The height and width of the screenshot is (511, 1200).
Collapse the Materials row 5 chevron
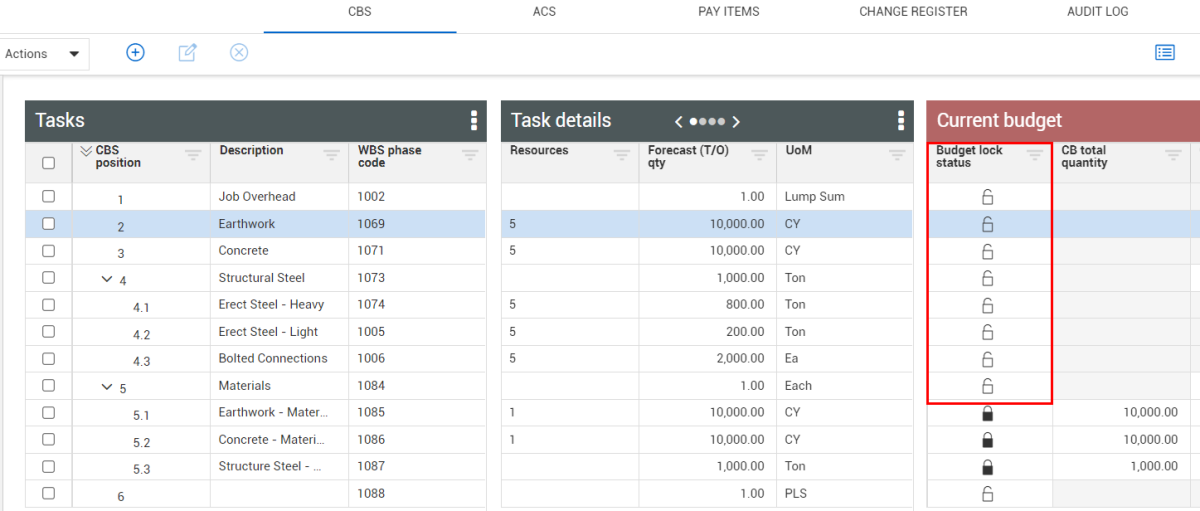click(107, 387)
